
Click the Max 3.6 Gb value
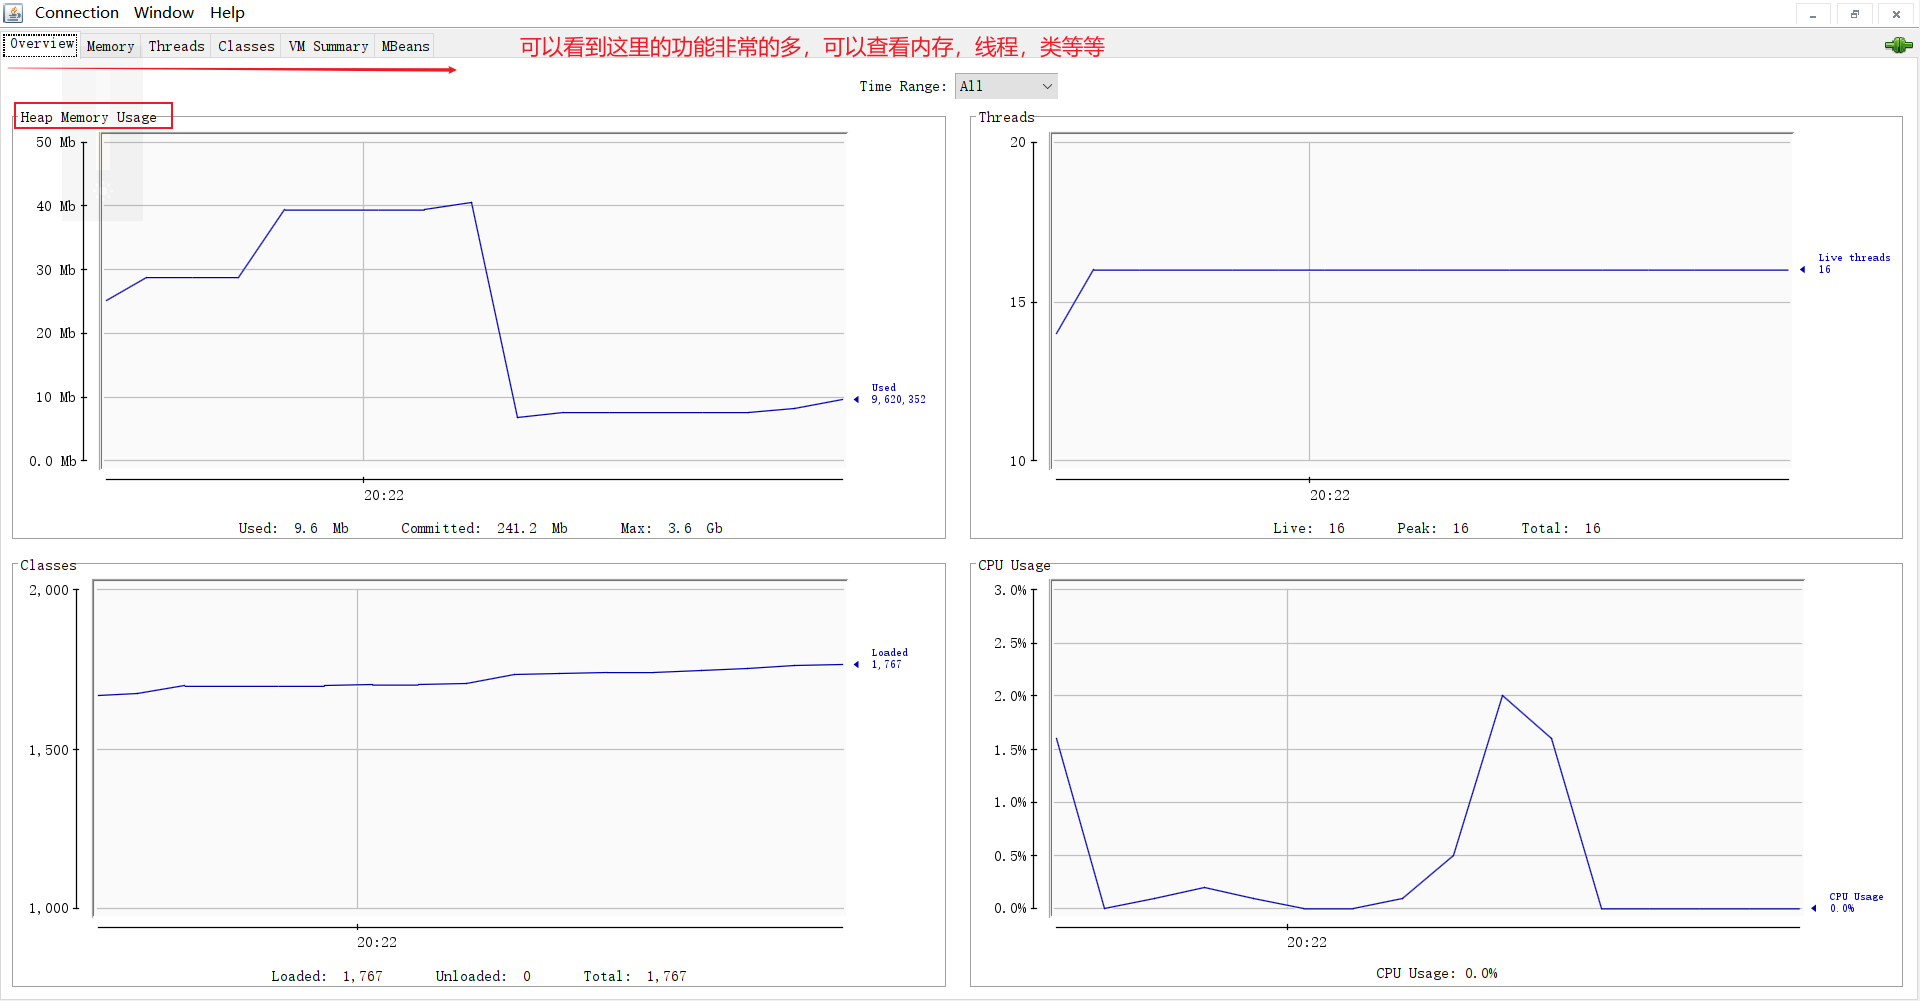point(671,528)
